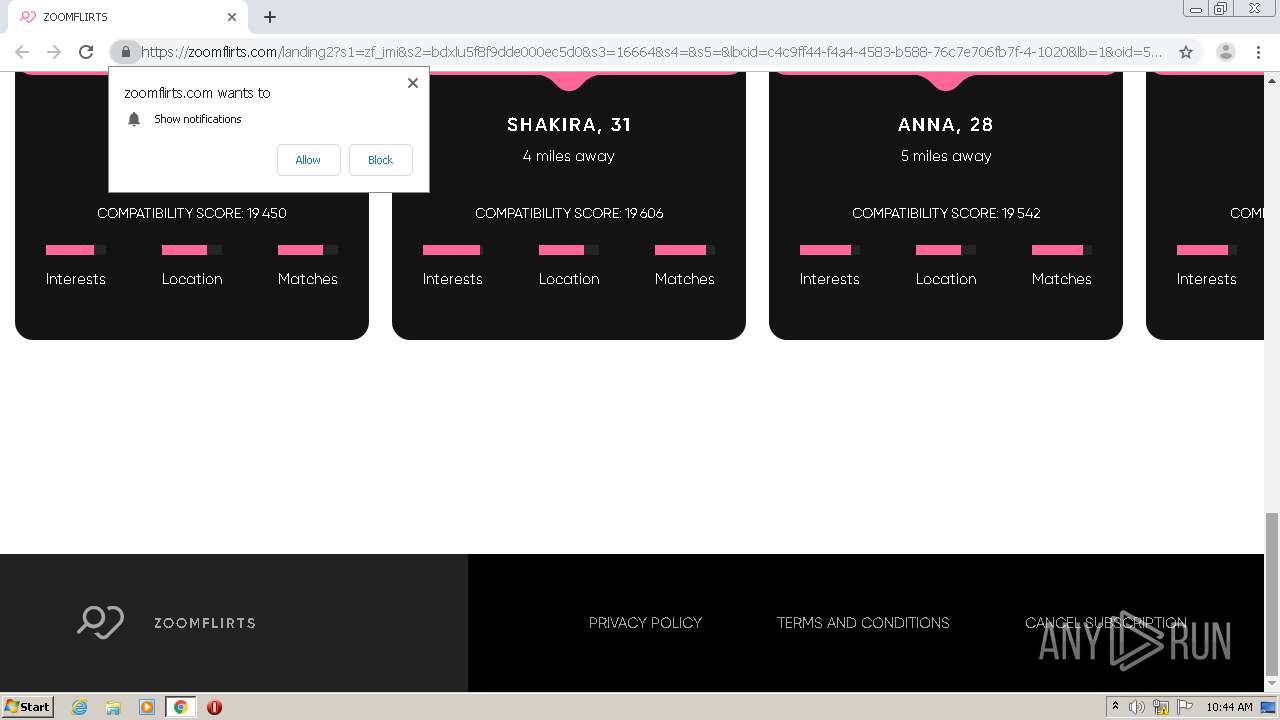Click Shakira's Interests progress bar
Image resolution: width=1280 pixels, height=720 pixels.
click(x=453, y=250)
